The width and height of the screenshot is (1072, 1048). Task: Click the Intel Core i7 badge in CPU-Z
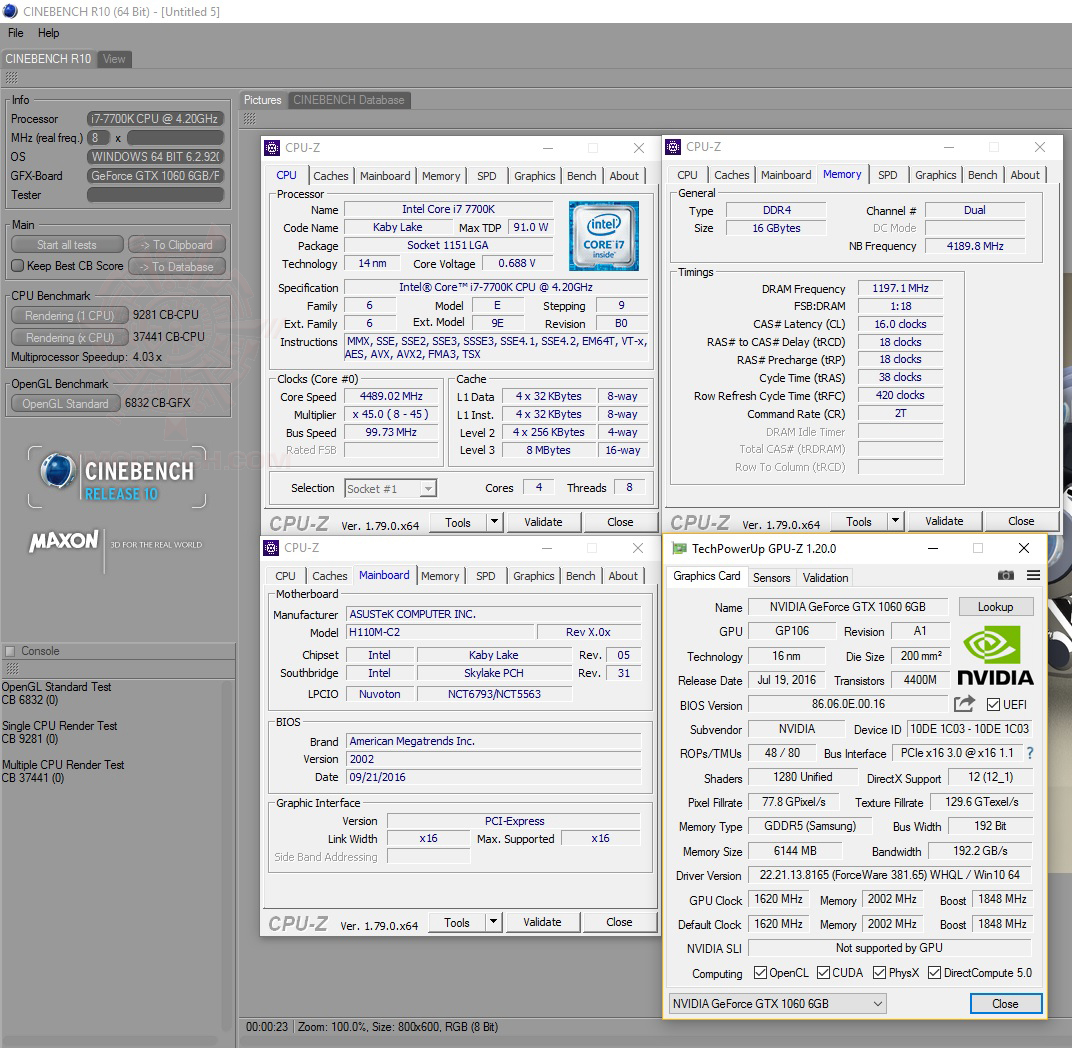(604, 236)
